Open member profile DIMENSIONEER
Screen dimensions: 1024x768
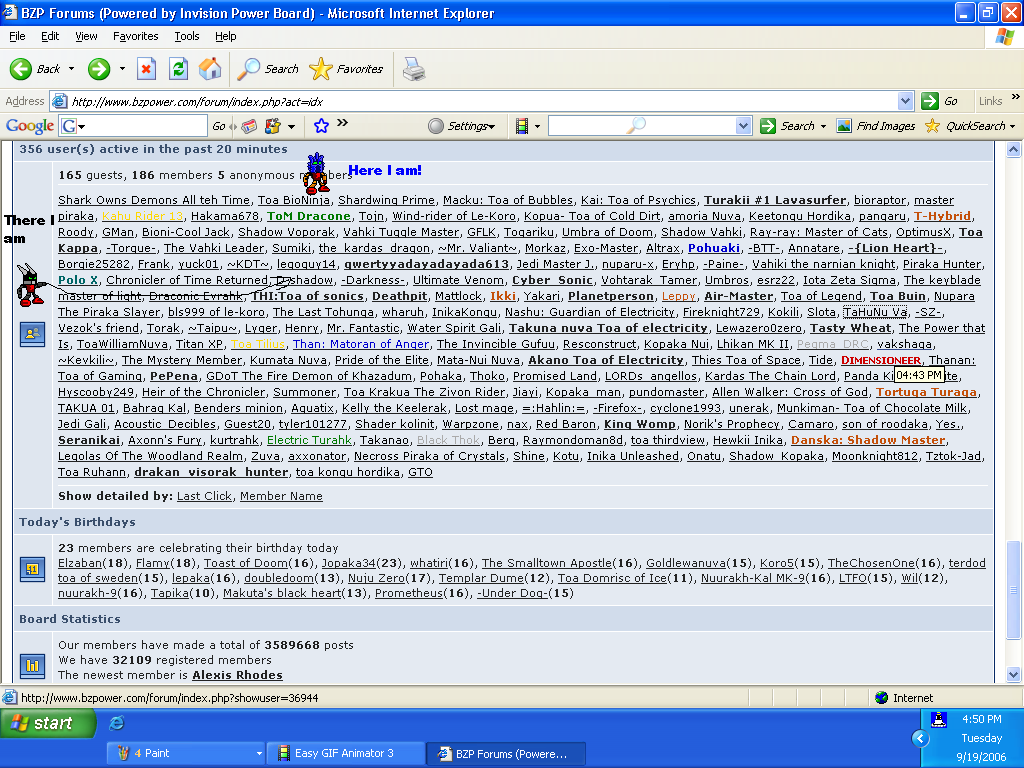coord(880,360)
